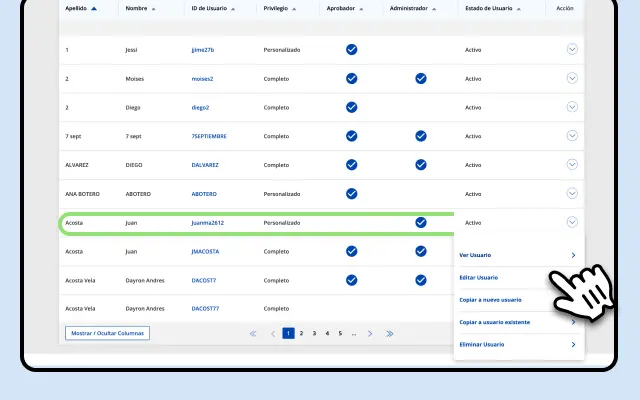Click Dayron Andres in DACOST7 row
The width and height of the screenshot is (640, 400).
[x=145, y=280]
